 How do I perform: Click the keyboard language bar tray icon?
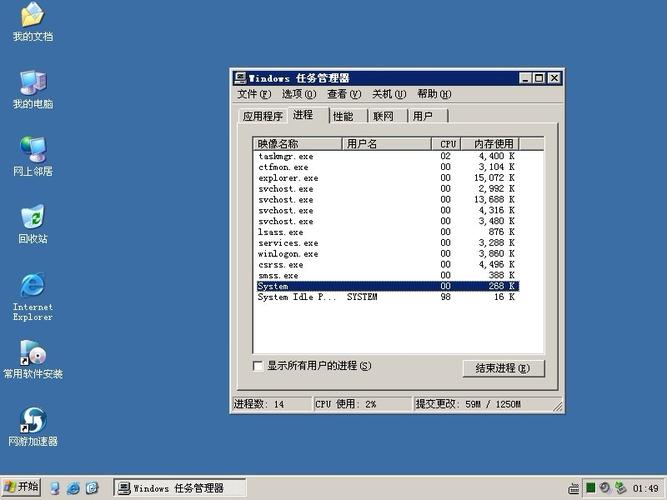(x=574, y=489)
